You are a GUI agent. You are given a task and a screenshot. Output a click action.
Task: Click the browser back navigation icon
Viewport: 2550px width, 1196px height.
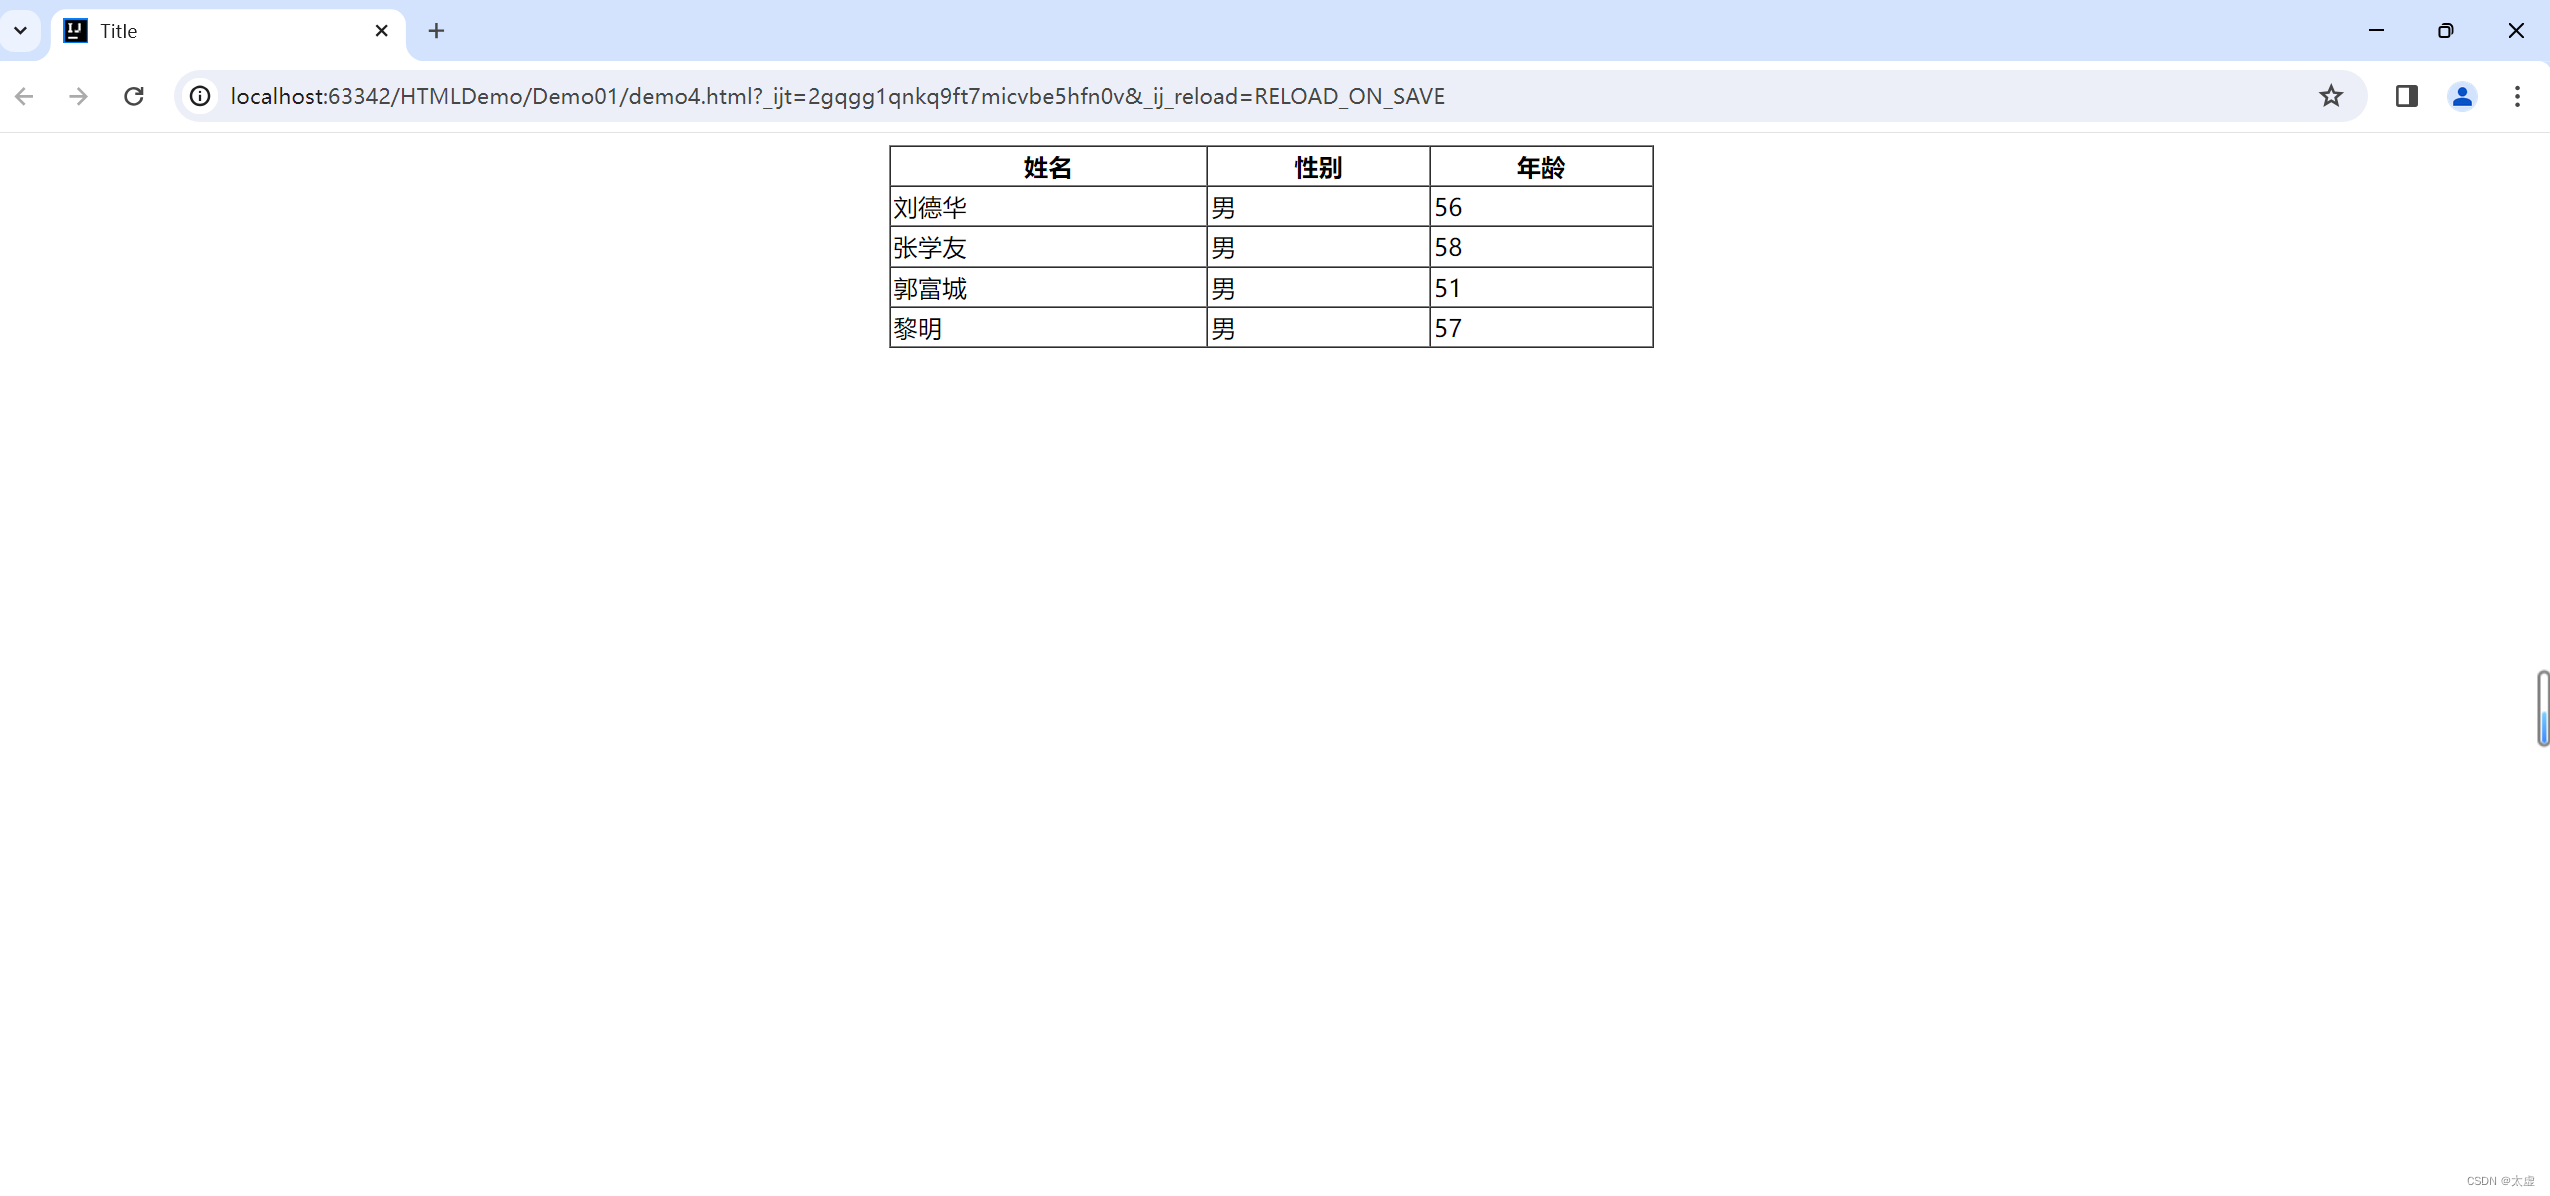tap(24, 96)
